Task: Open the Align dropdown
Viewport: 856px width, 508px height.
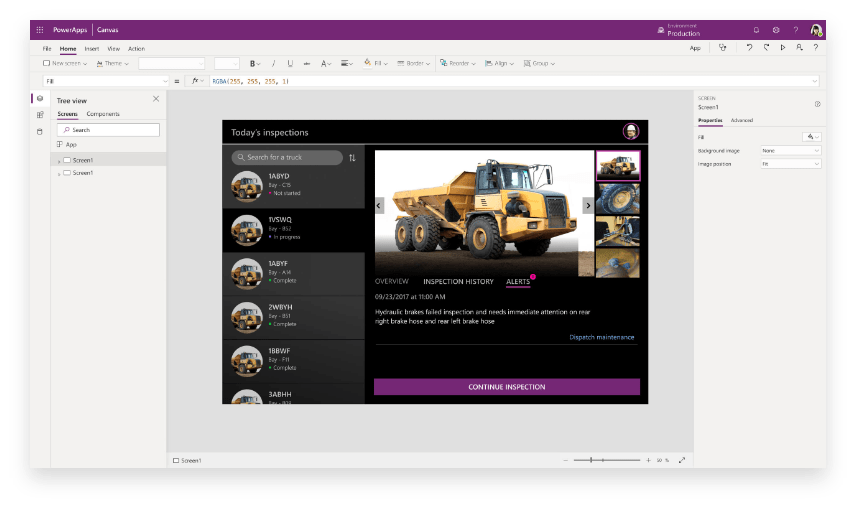Action: point(500,64)
